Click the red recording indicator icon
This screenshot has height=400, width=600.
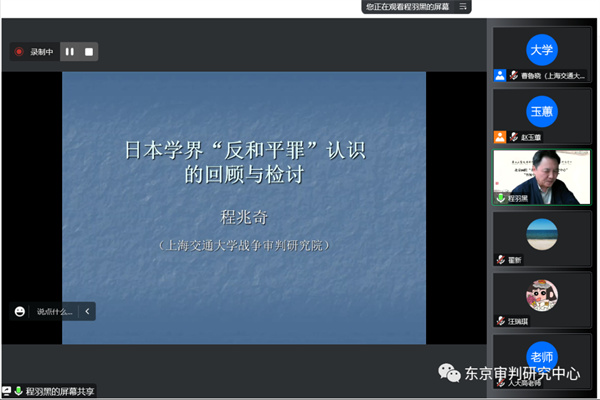coord(19,51)
